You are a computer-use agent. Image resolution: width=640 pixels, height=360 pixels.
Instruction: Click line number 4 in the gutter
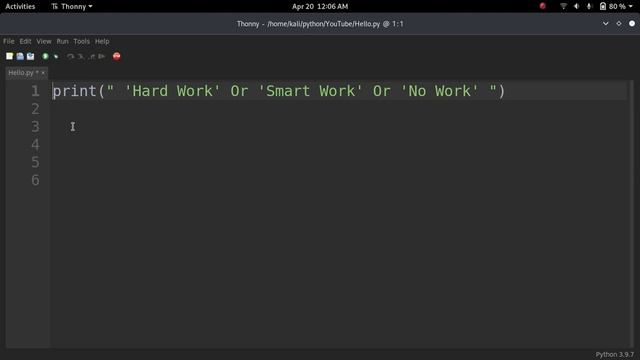(36, 144)
